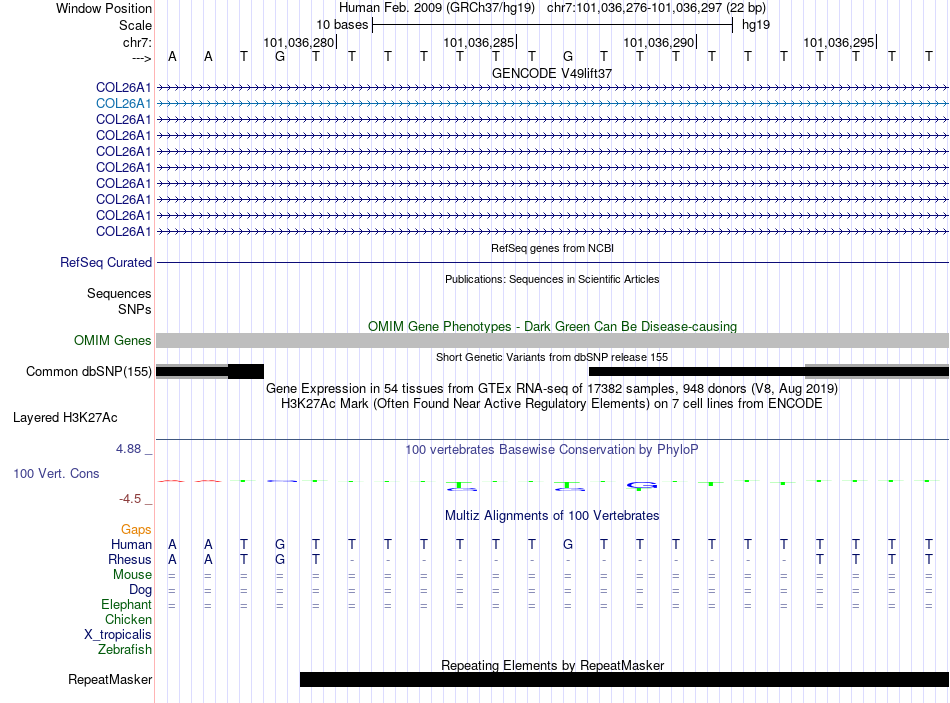Image resolution: width=950 pixels, height=703 pixels.
Task: Click the GTEx Gene Expression track title
Action: pyautogui.click(x=552, y=388)
